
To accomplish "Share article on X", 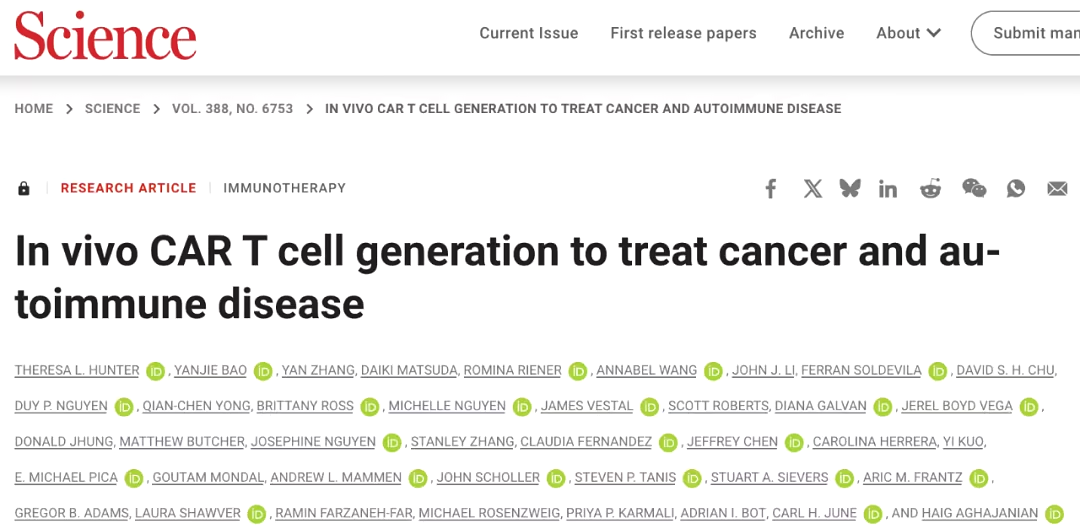I will (813, 189).
